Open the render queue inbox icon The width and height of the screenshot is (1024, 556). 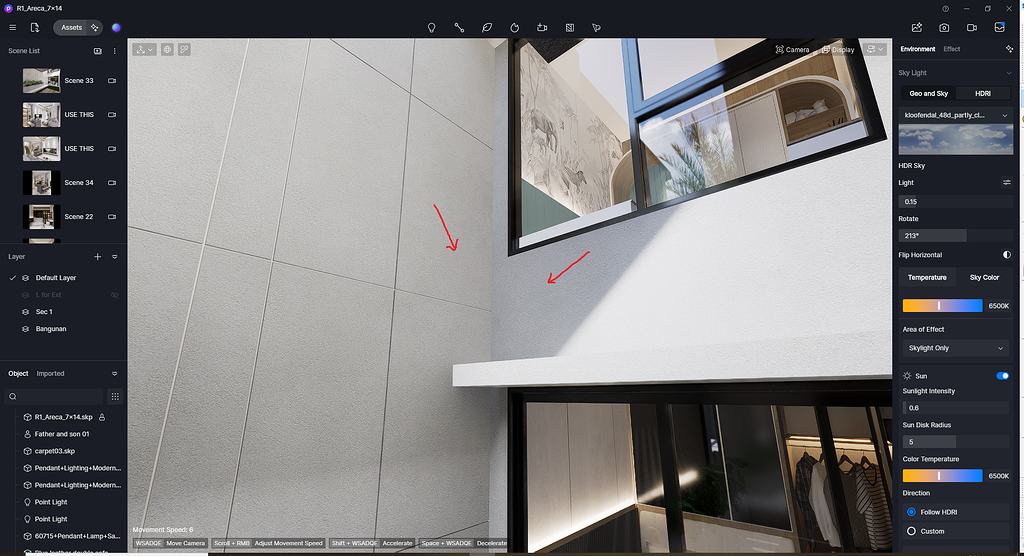tap(999, 27)
